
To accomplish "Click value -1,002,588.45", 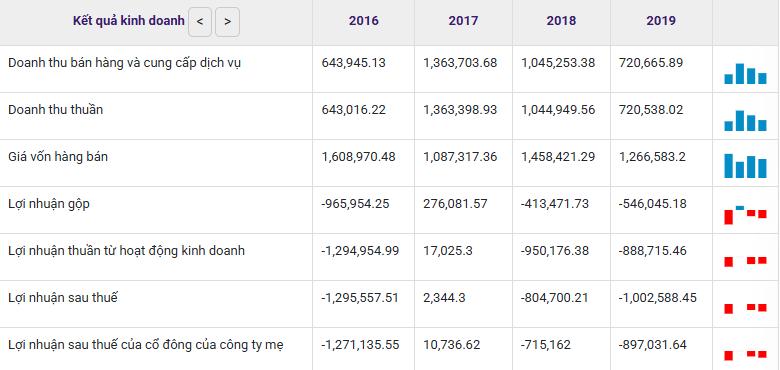I will coord(658,298).
